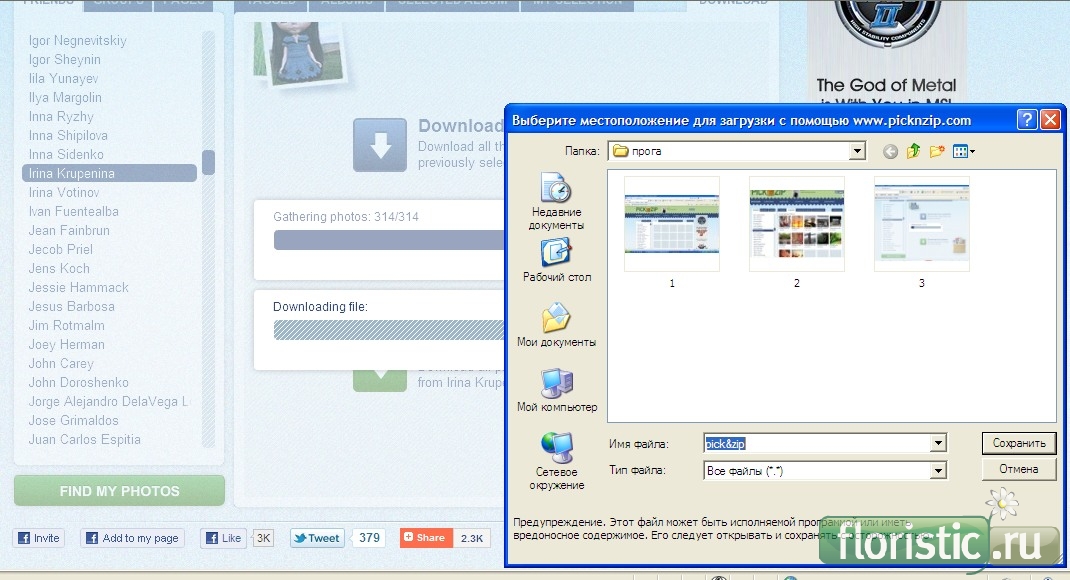The height and width of the screenshot is (580, 1070).
Task: Go up one folder level icon
Action: point(913,152)
